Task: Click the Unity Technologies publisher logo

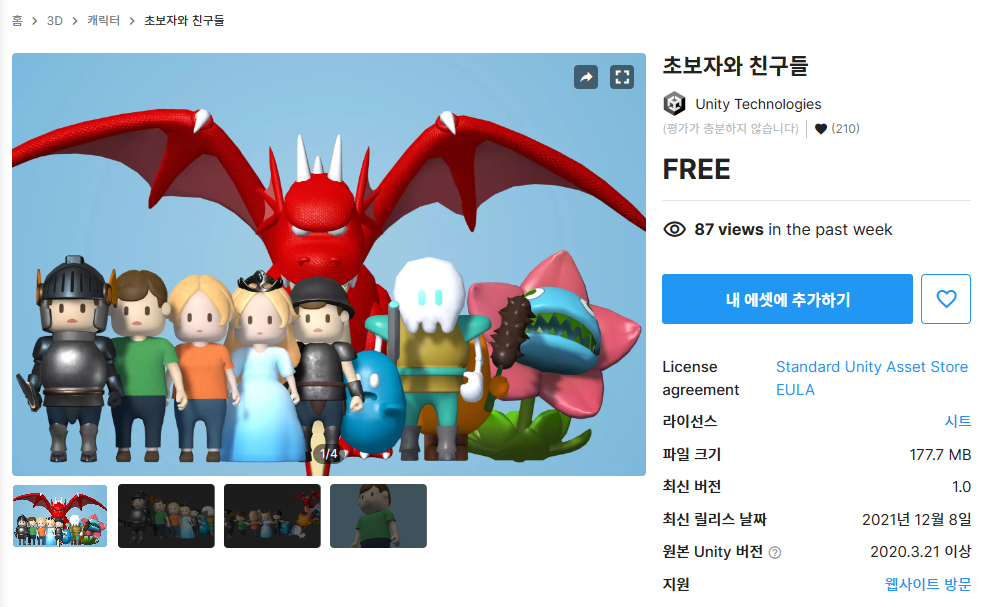Action: (x=674, y=104)
